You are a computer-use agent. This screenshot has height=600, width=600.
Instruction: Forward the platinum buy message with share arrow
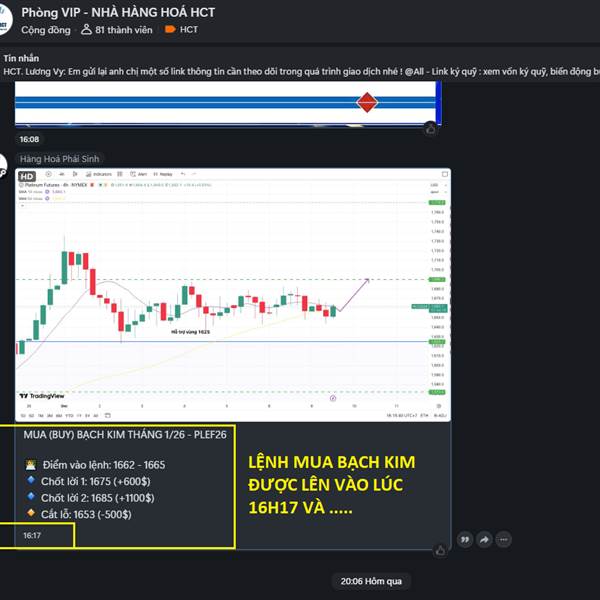[484, 540]
